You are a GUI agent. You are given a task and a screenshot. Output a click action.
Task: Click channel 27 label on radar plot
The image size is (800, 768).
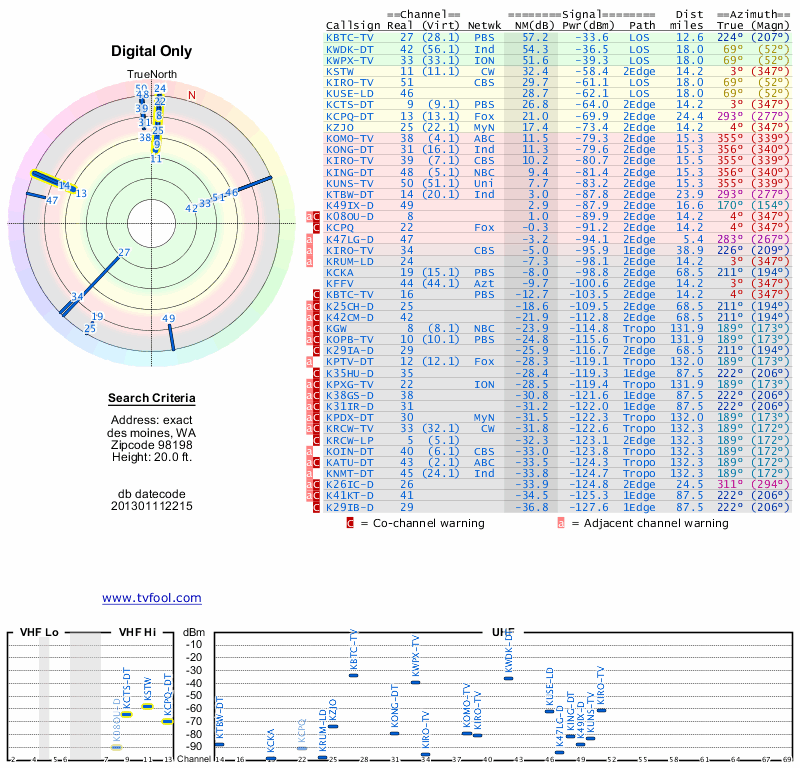pyautogui.click(x=124, y=253)
